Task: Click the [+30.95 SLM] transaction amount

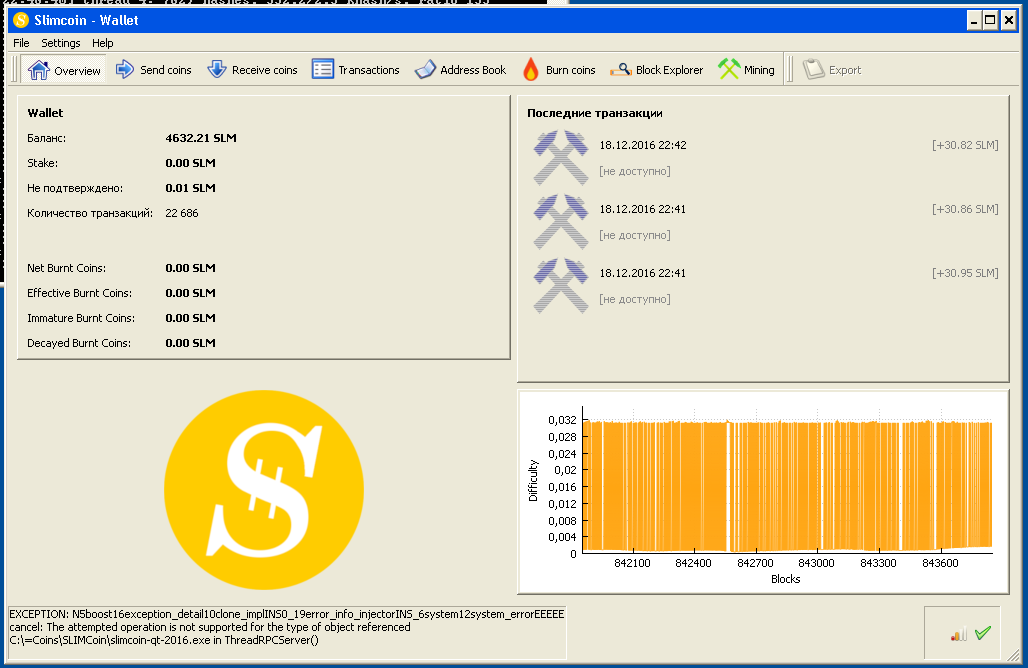Action: coord(965,273)
